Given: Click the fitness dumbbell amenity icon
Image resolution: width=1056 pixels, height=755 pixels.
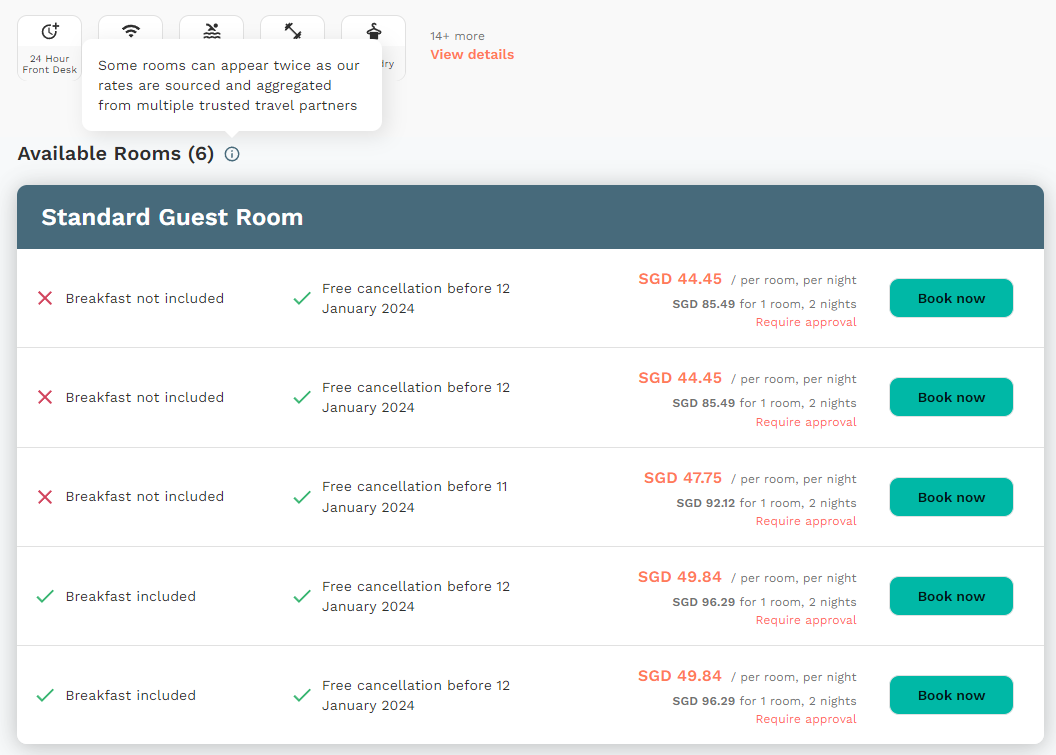Looking at the screenshot, I should (293, 31).
